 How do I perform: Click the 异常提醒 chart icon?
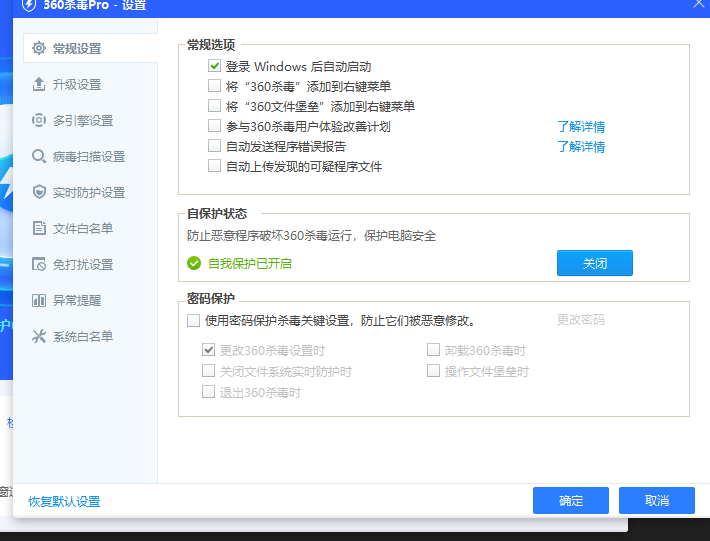coord(39,300)
